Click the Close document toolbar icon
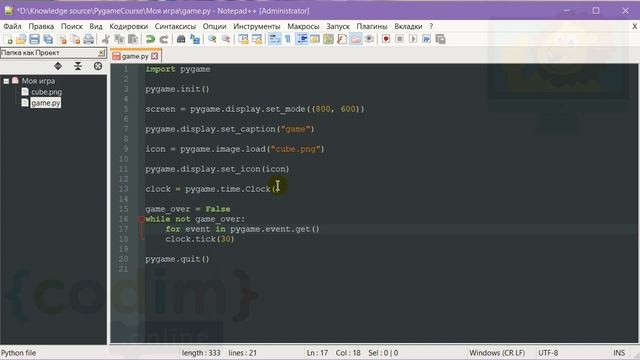Screen dimensions: 640x360 tap(62, 39)
